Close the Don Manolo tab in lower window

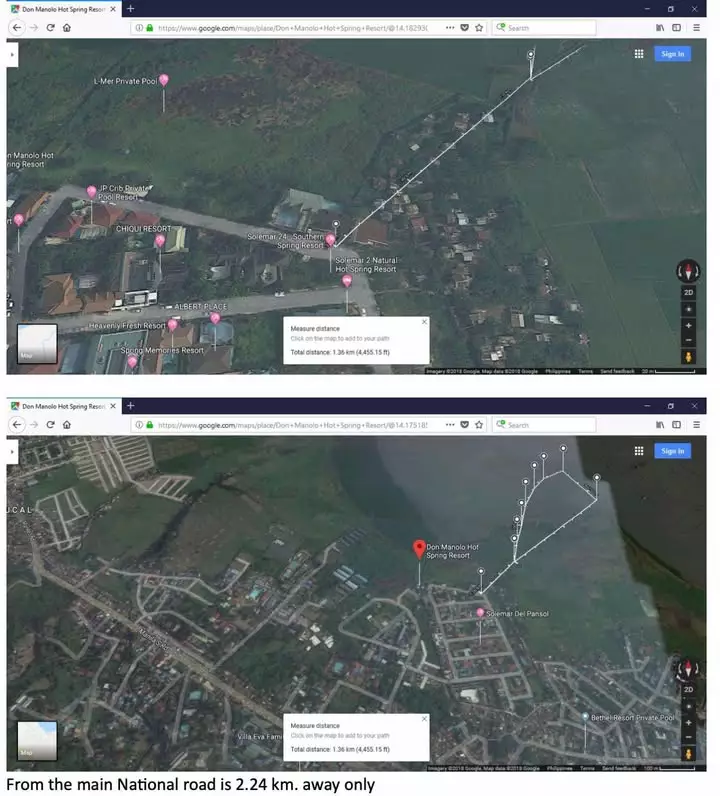113,406
